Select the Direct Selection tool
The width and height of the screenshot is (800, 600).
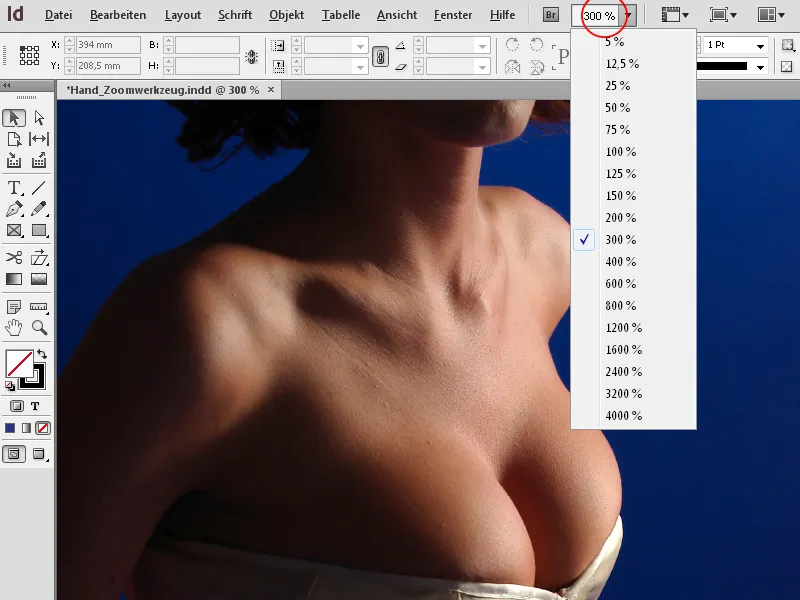[39, 118]
